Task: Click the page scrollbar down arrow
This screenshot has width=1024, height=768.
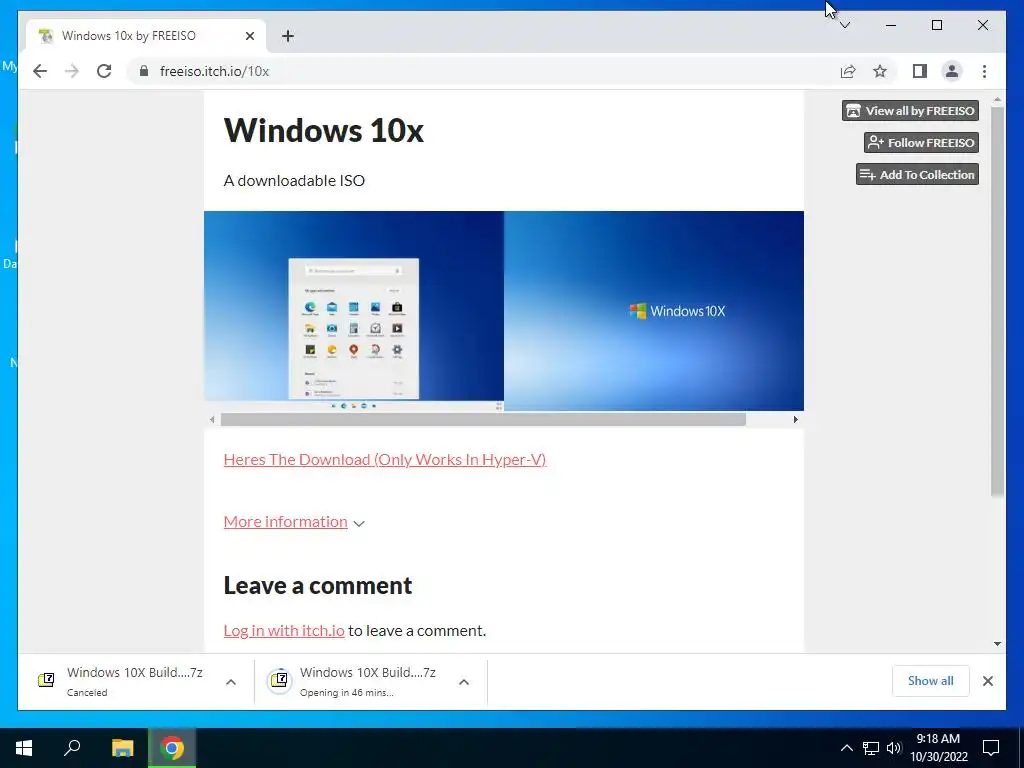Action: point(997,644)
